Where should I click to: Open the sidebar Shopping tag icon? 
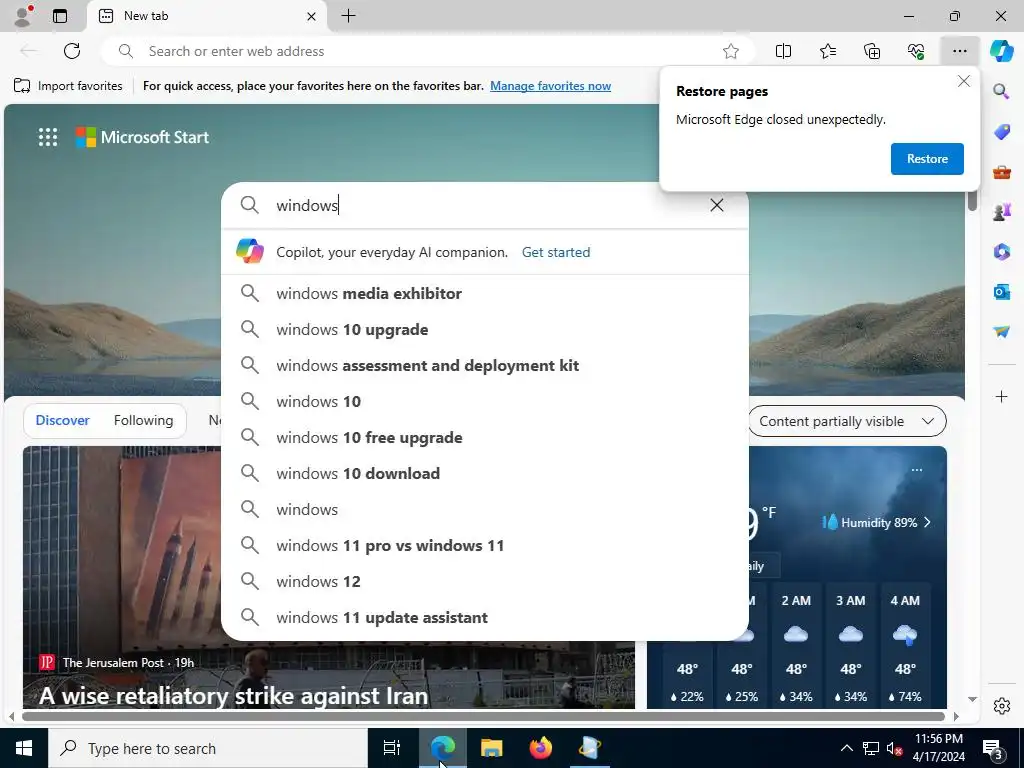(x=1001, y=131)
